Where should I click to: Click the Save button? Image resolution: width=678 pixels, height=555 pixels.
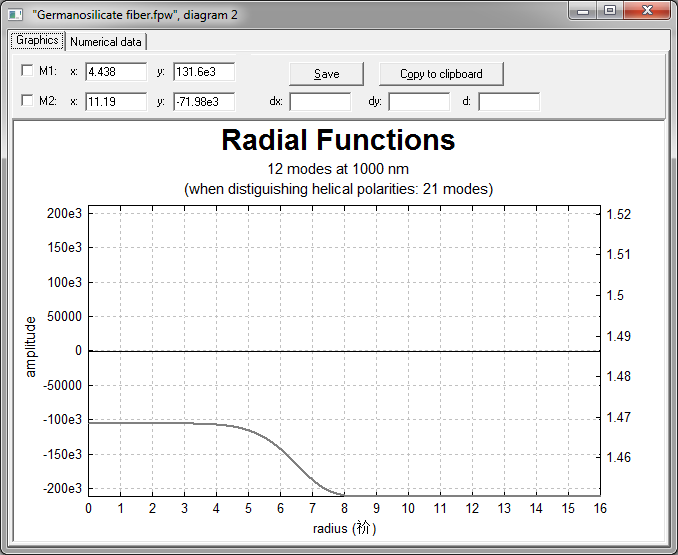[x=326, y=74]
